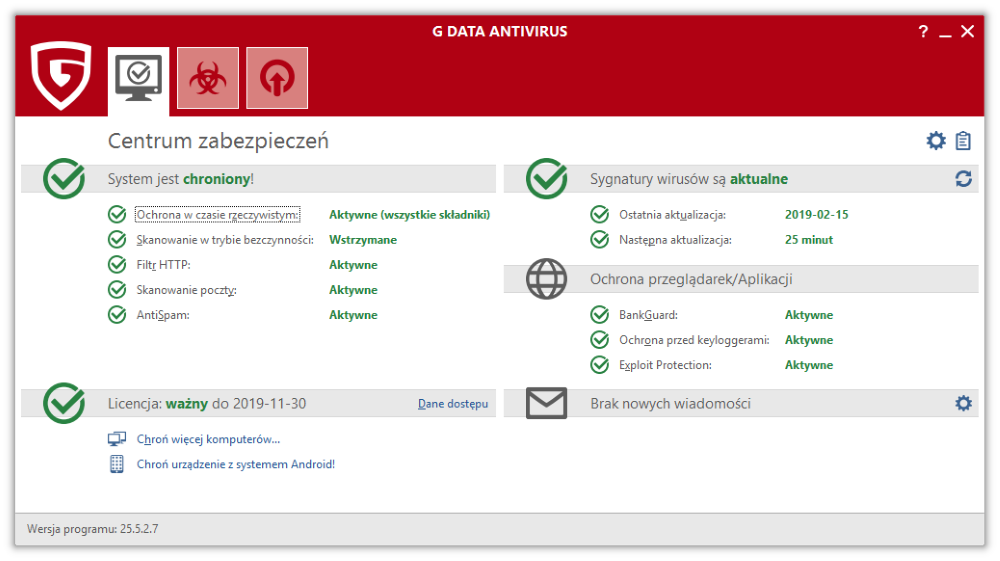Click Brak nowych wiadomości header
This screenshot has height=561, width=1000.
[670, 404]
